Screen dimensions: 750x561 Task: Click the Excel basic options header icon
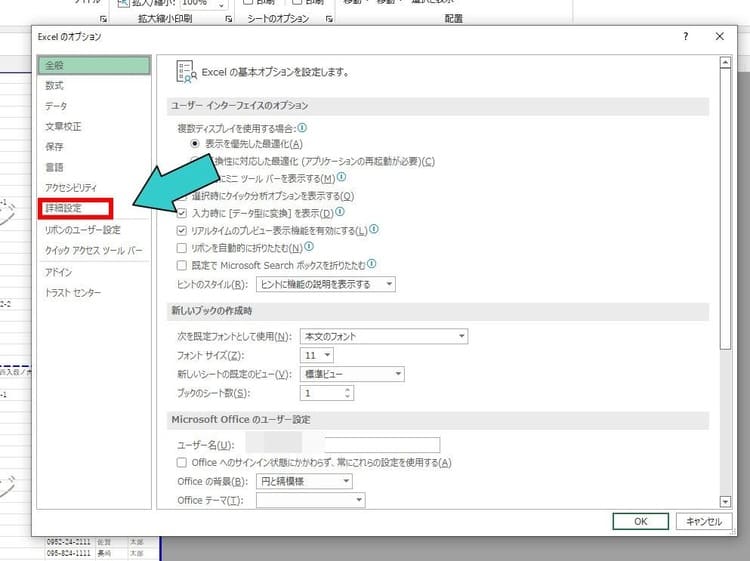tap(186, 72)
